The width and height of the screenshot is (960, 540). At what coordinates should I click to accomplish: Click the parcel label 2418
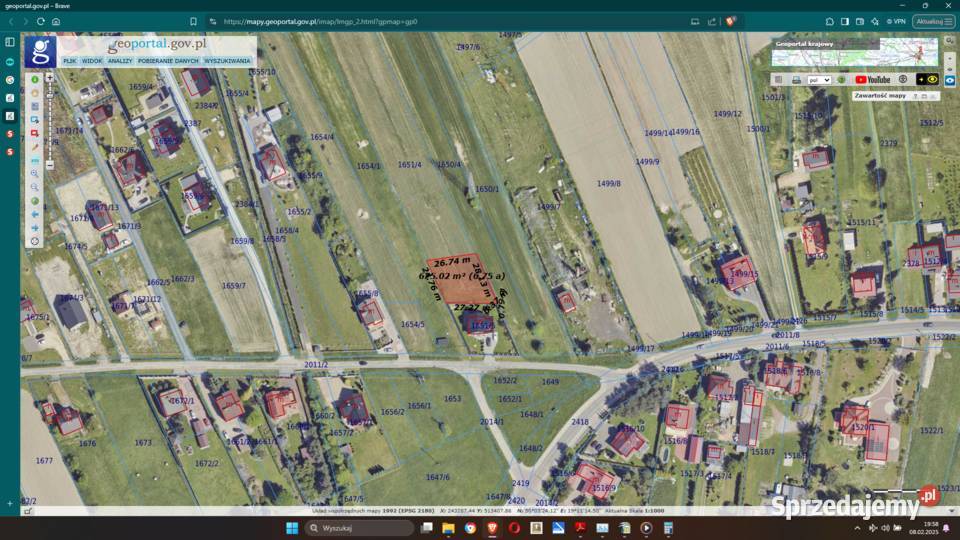pos(580,422)
